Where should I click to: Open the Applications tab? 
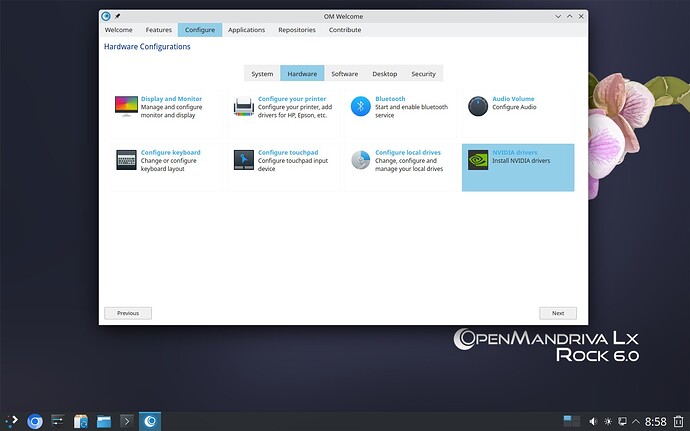pos(246,30)
